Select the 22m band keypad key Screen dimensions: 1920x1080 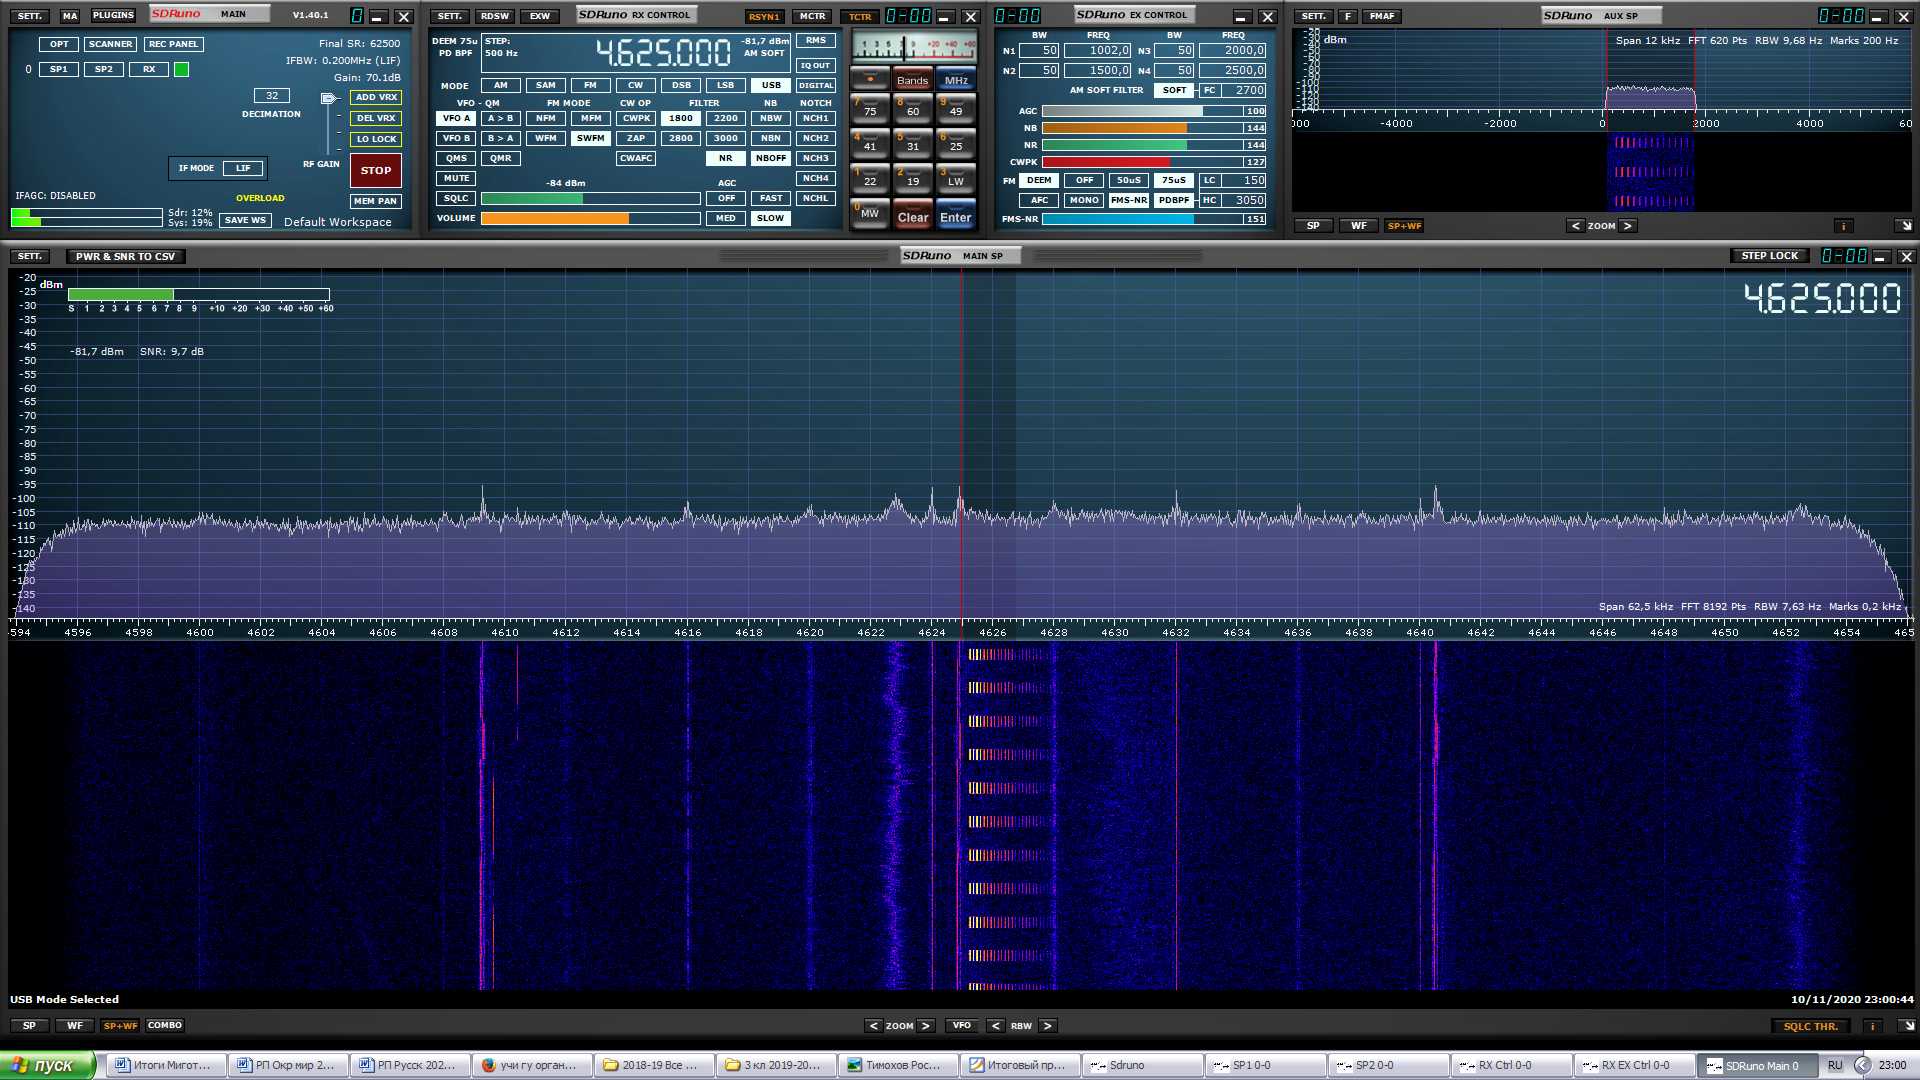click(870, 179)
